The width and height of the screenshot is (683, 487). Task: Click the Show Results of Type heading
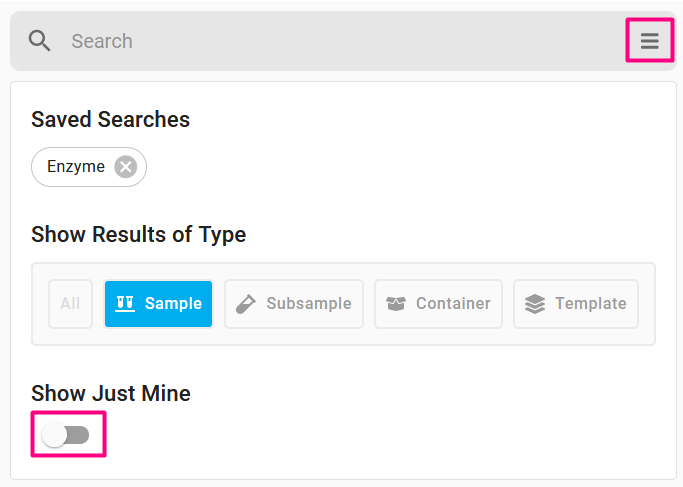pos(139,234)
